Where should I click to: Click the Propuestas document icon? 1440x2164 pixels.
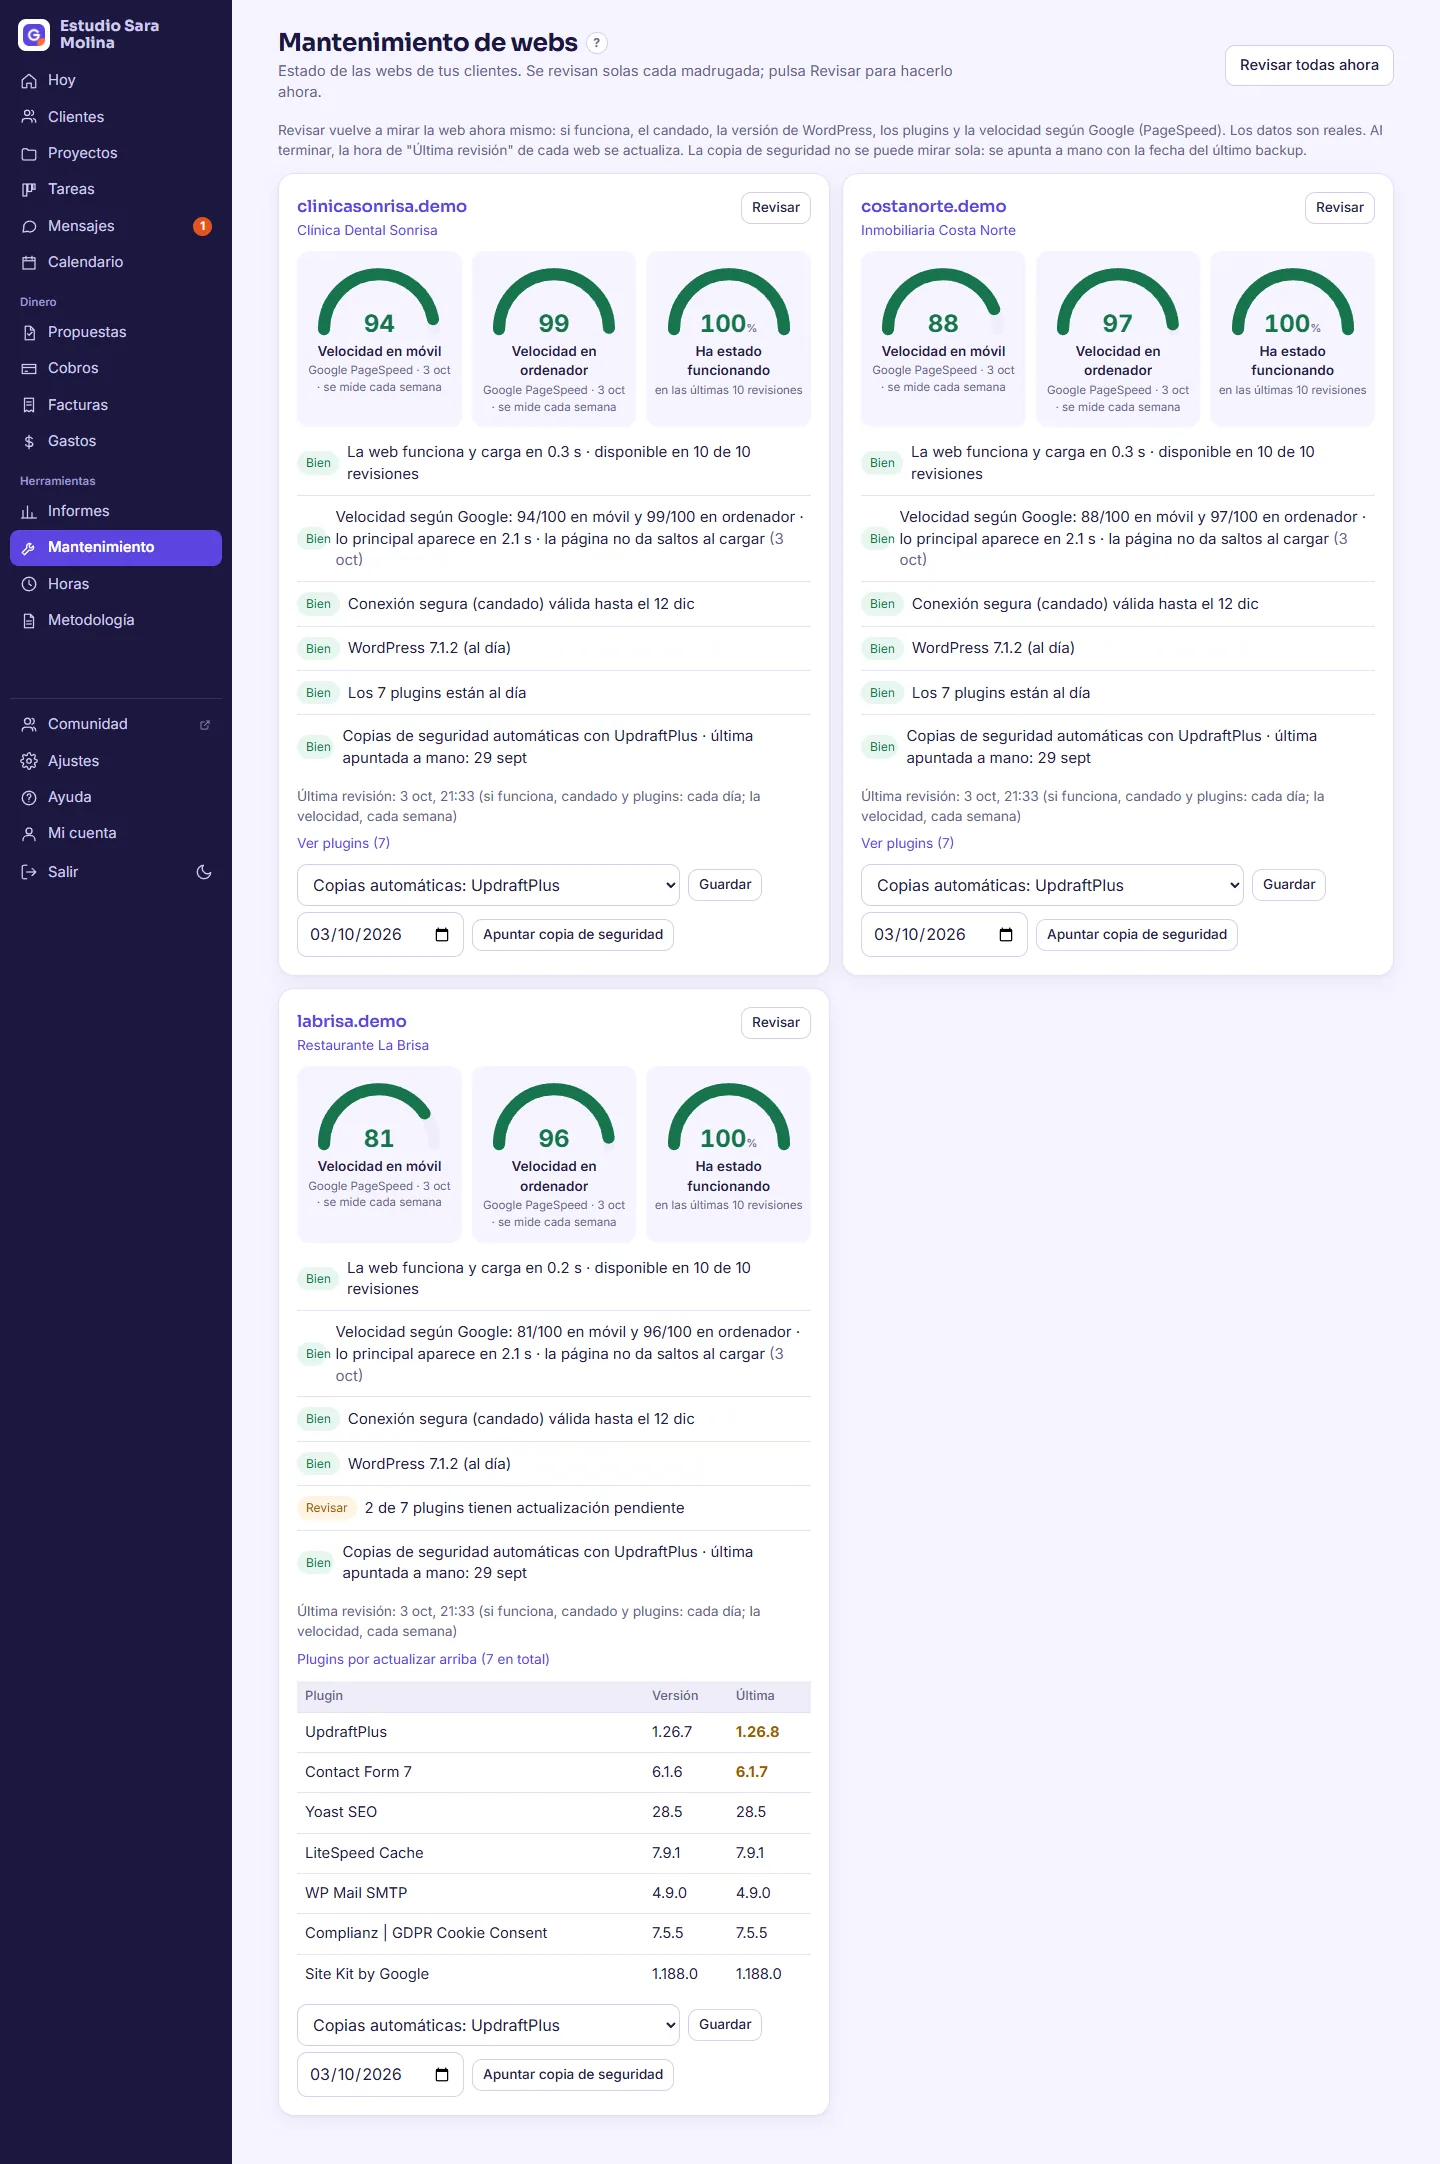pyautogui.click(x=29, y=333)
